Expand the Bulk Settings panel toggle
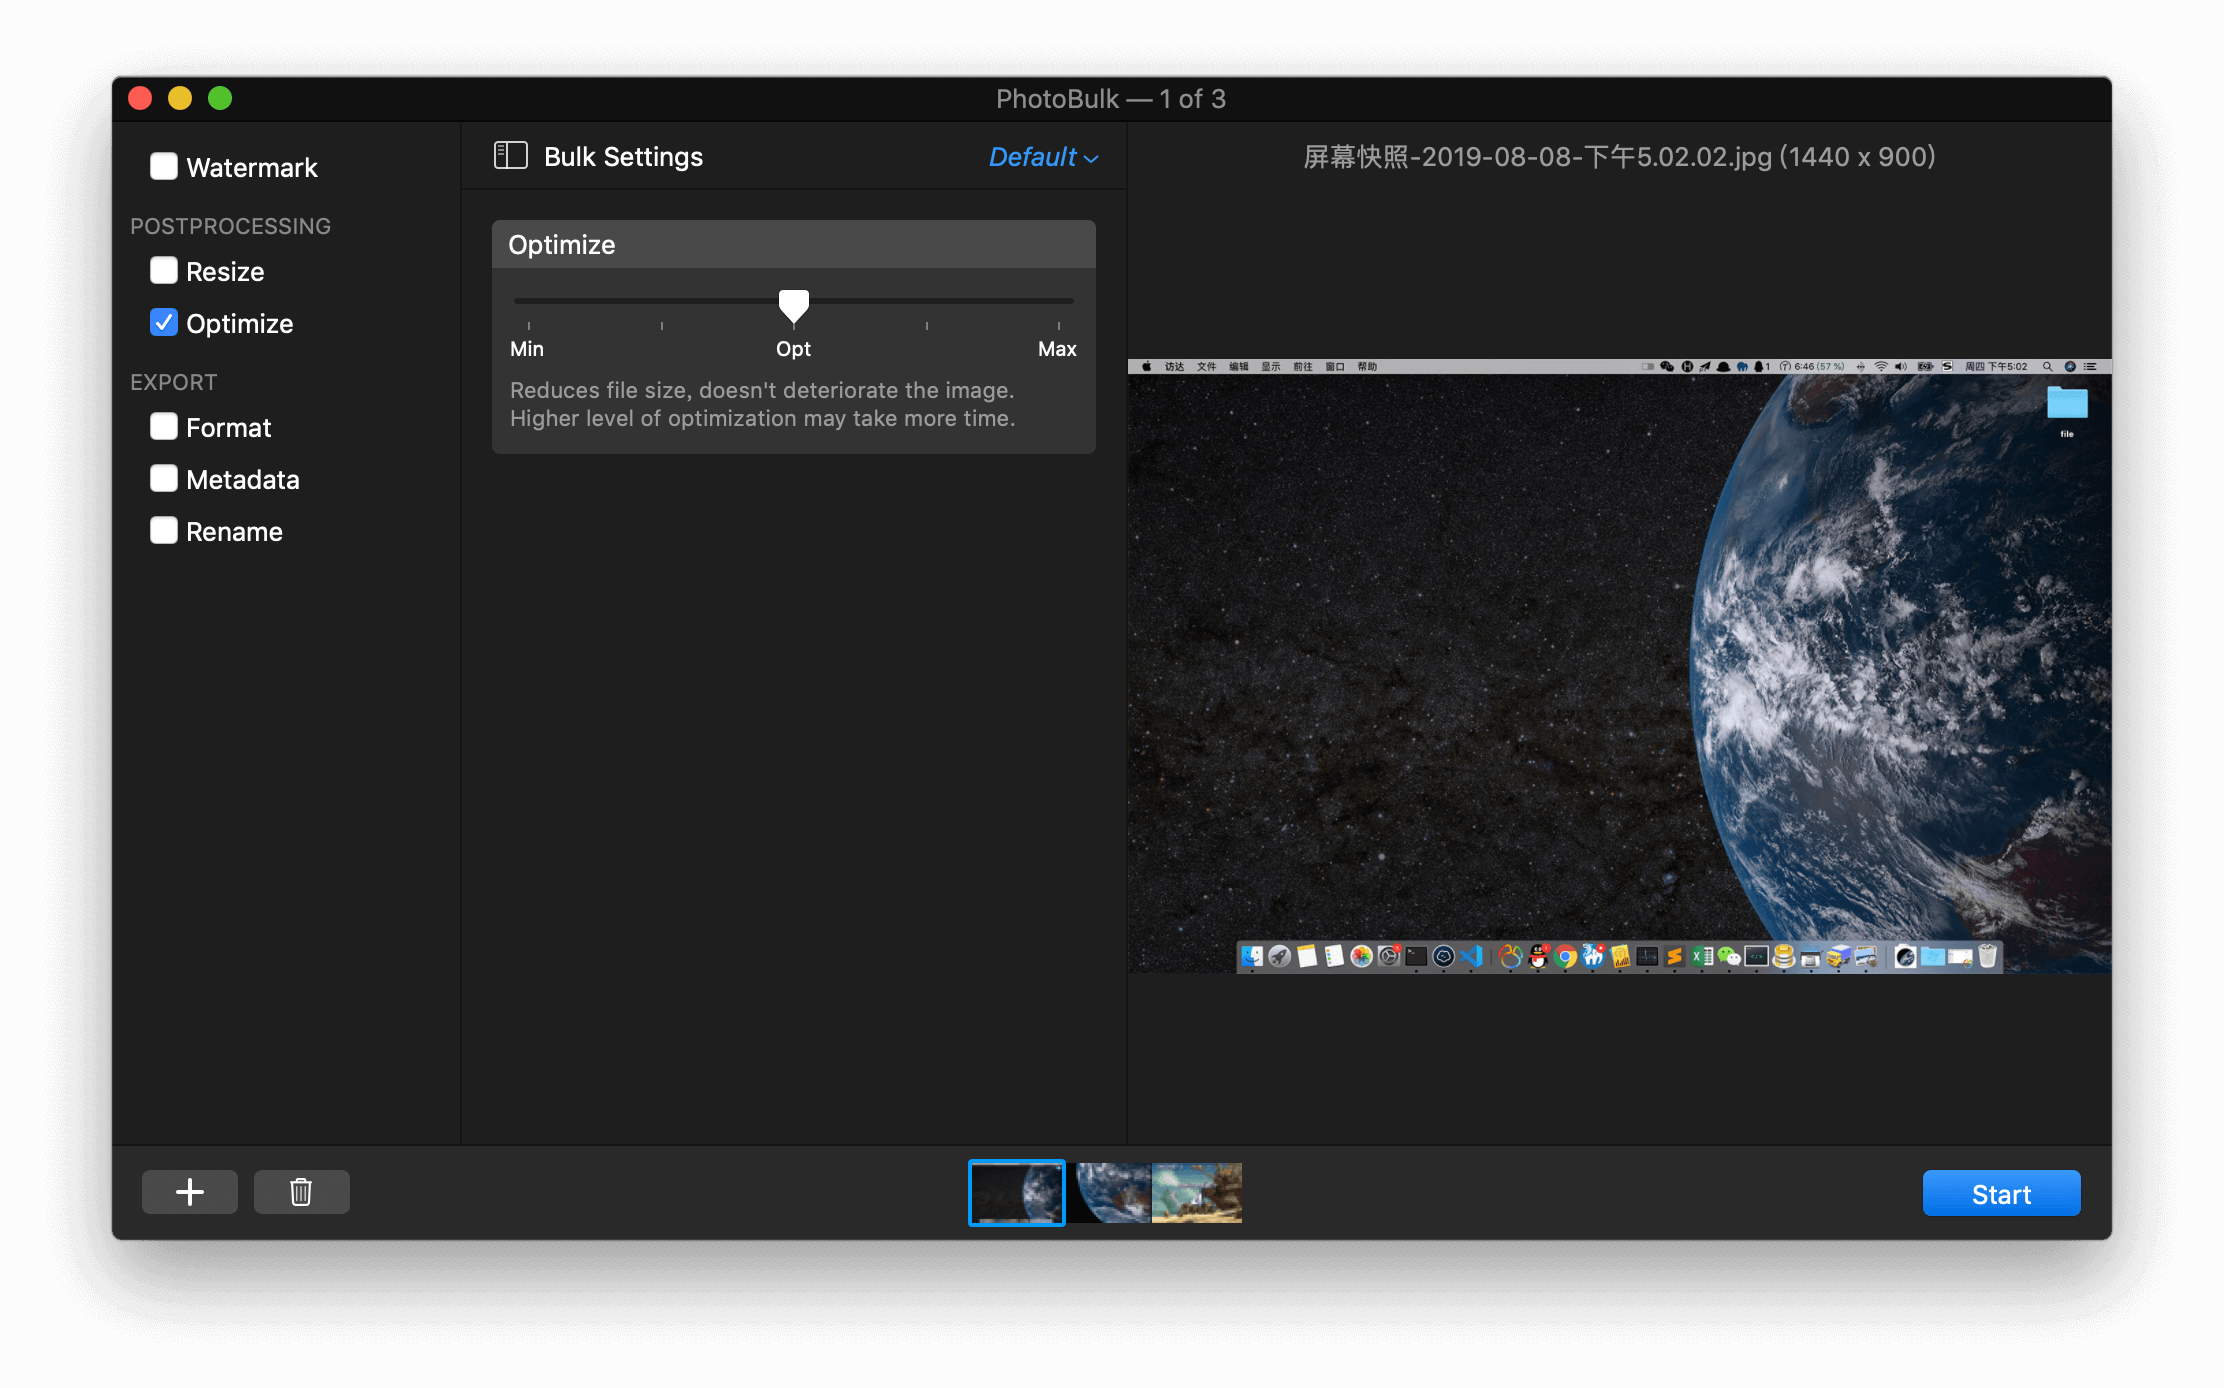2224x1388 pixels. pos(510,157)
